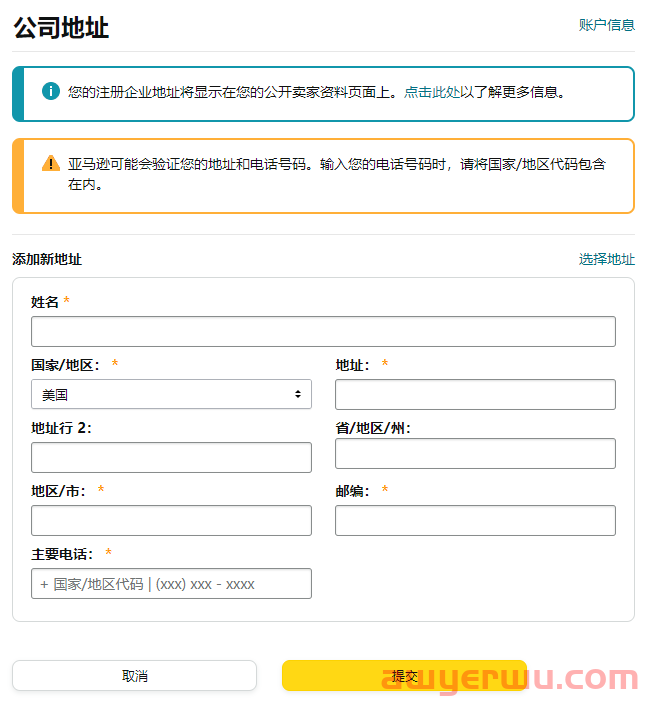Submit the form with the 提交 button
The width and height of the screenshot is (657, 709).
pyautogui.click(x=404, y=676)
